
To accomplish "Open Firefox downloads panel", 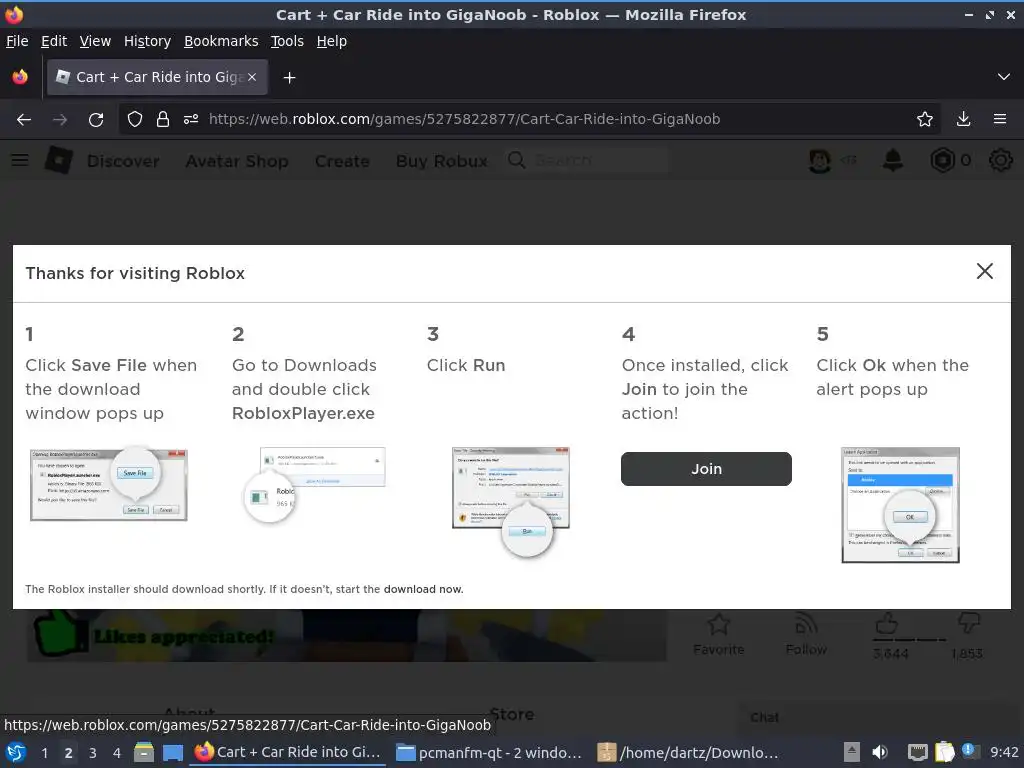I will pos(963,120).
